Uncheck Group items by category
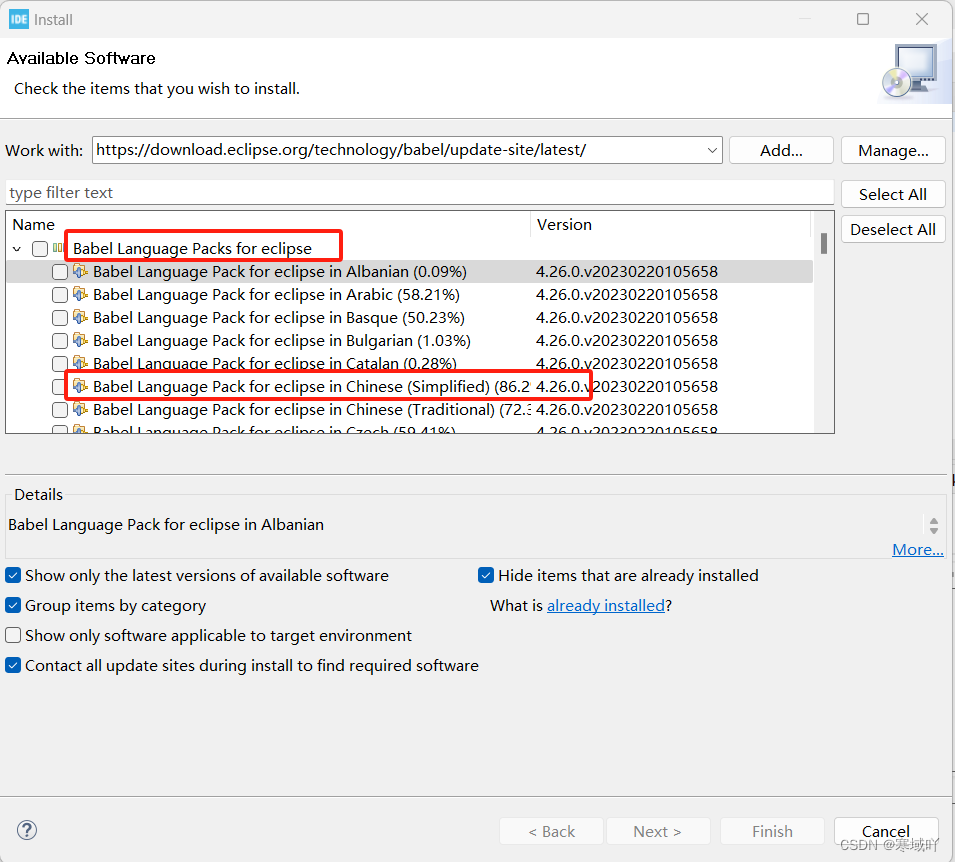The width and height of the screenshot is (955, 862). point(13,605)
